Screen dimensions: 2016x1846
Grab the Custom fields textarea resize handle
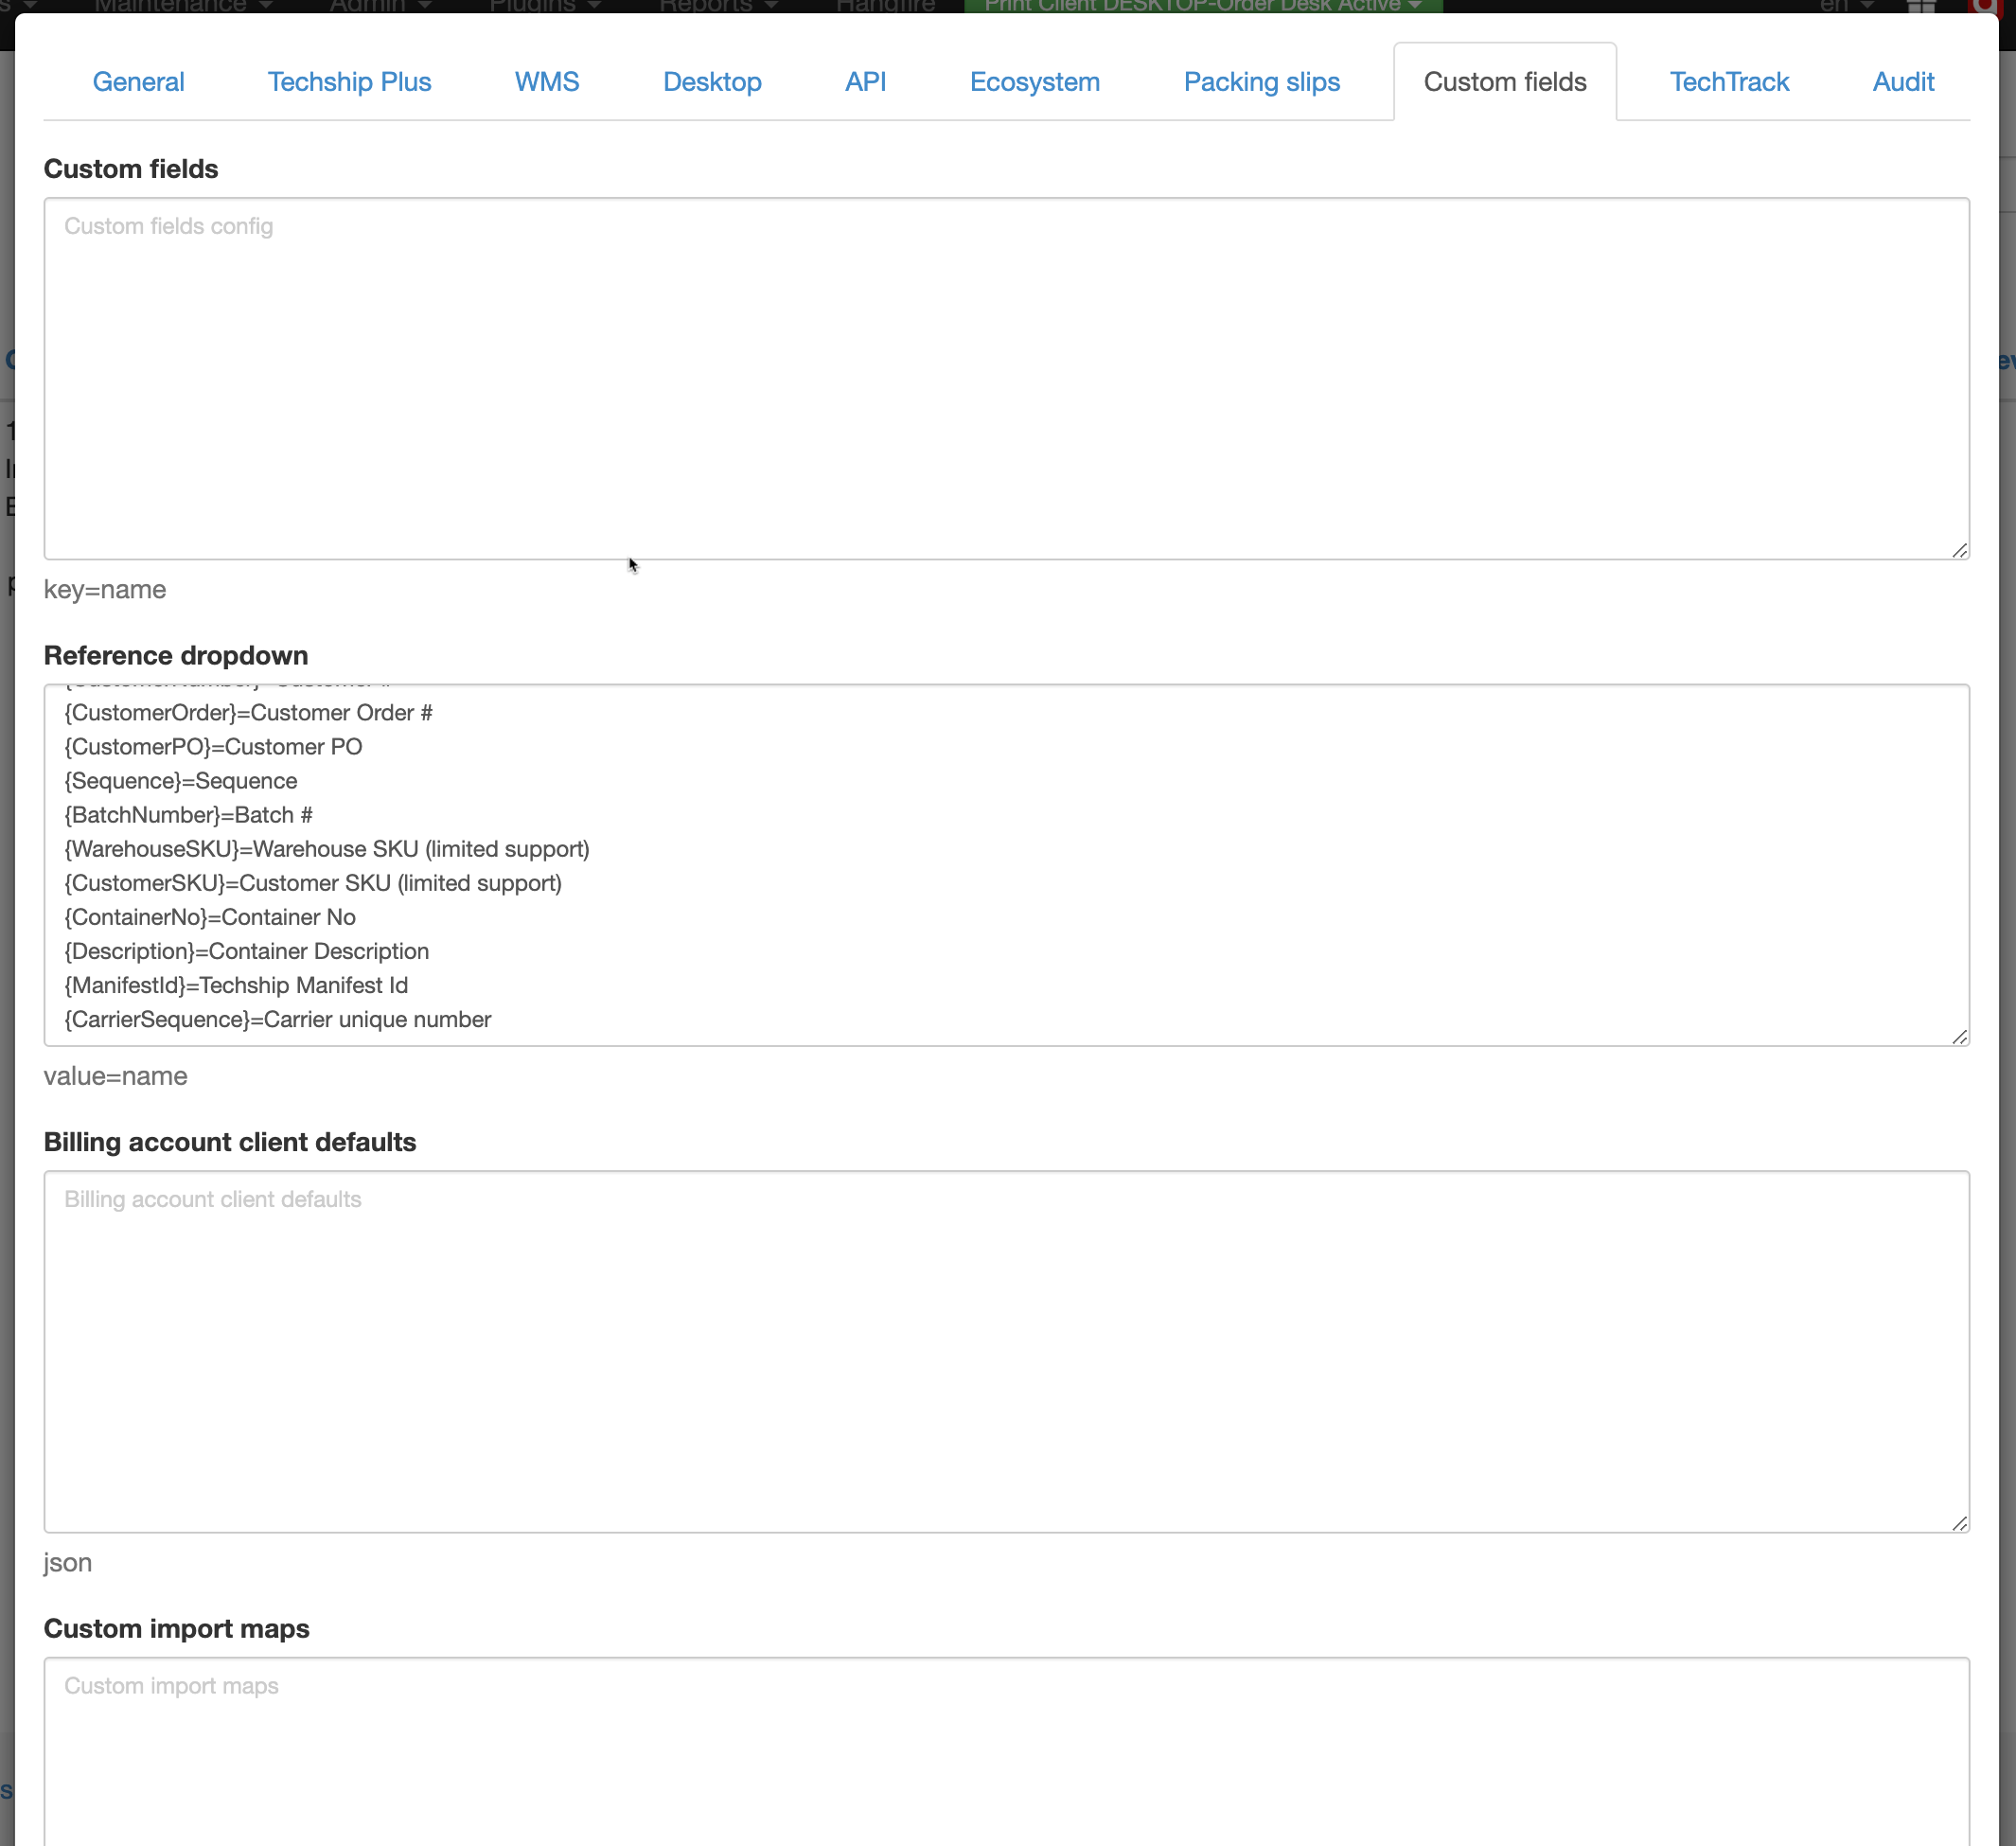[x=1959, y=550]
